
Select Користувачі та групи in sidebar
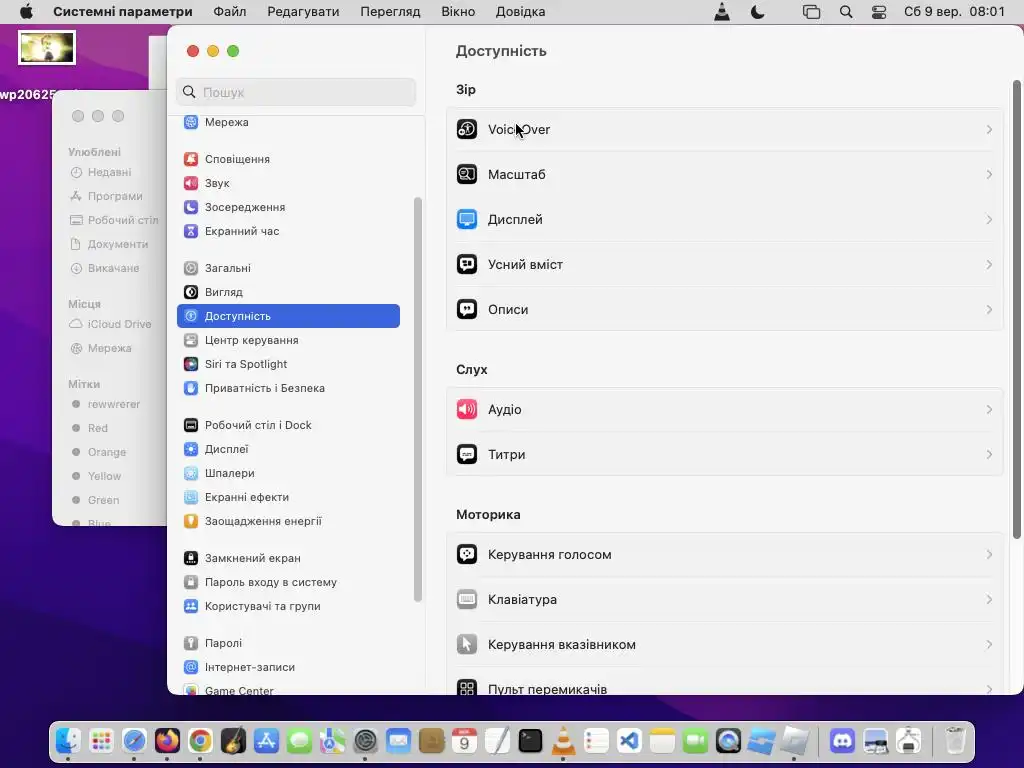click(288, 607)
